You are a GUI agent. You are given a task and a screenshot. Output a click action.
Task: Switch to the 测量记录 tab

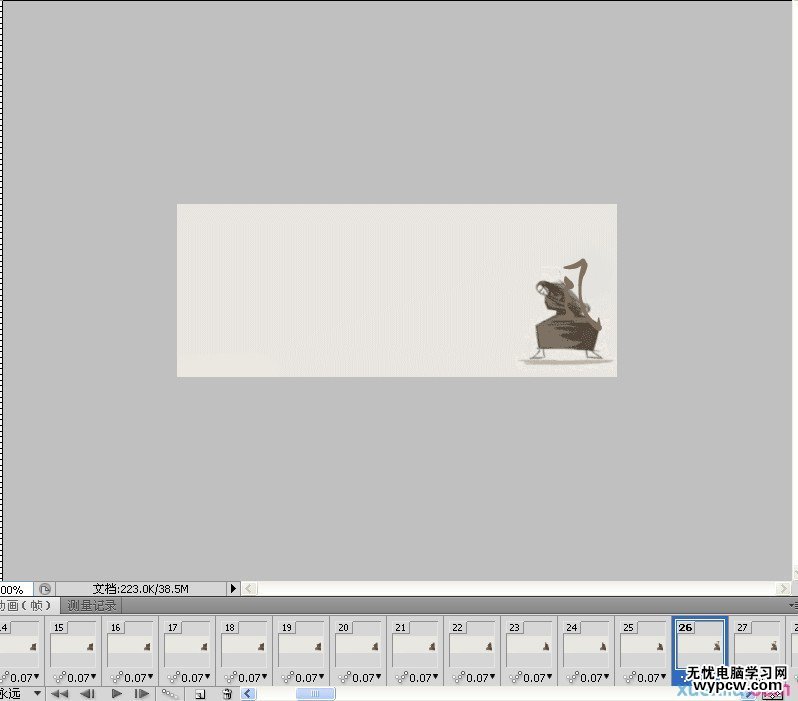coord(92,605)
